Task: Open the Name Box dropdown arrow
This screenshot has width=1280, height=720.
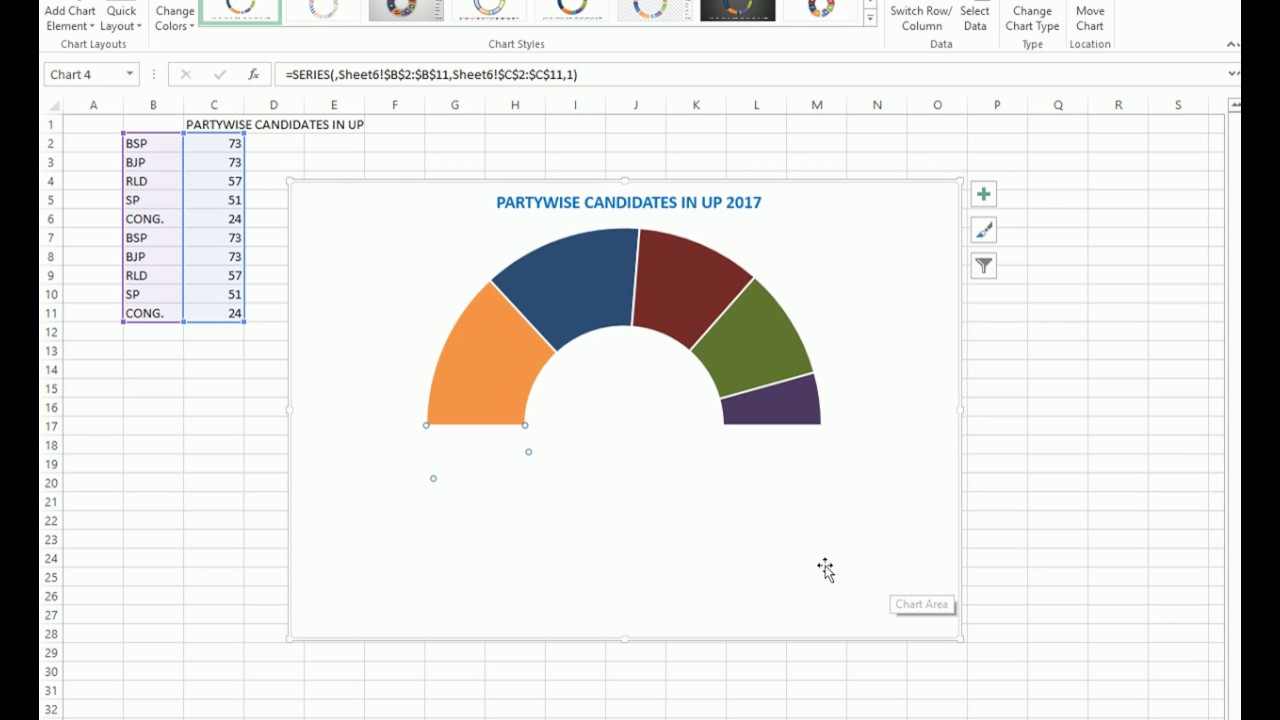Action: (130, 74)
